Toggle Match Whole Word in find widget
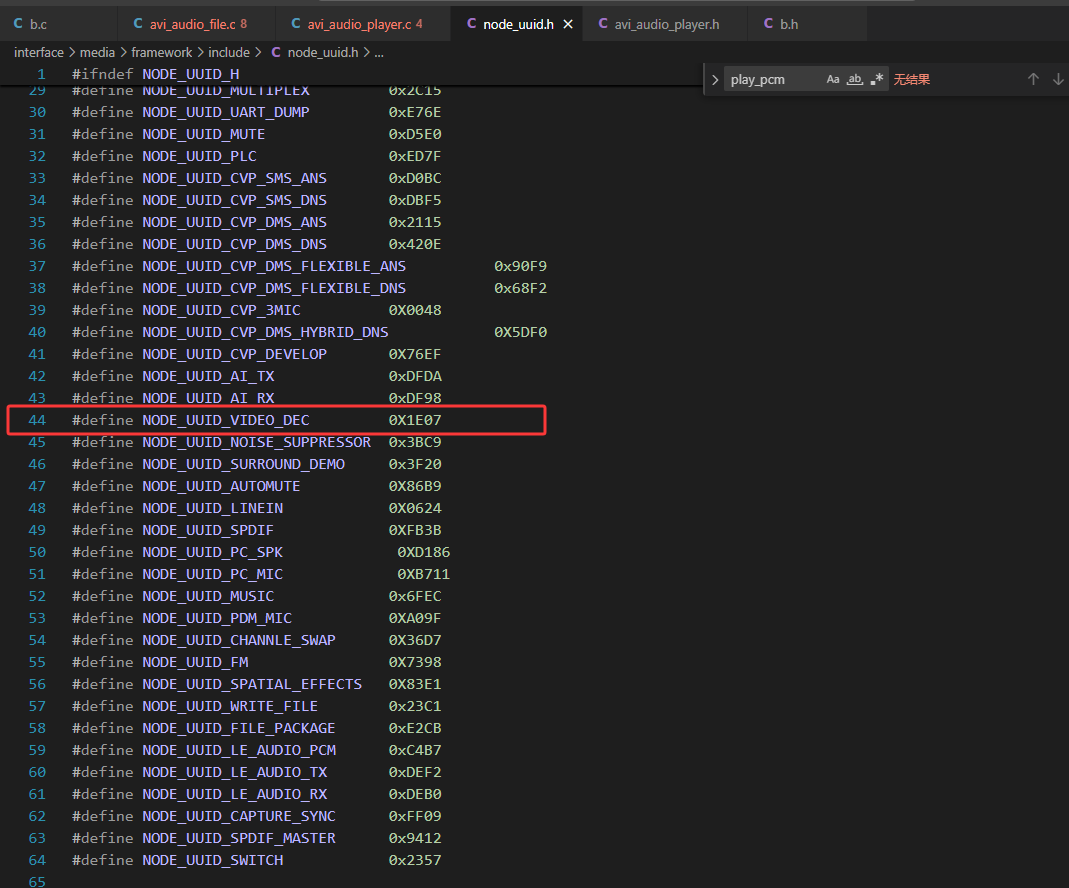This screenshot has width=1069, height=888. click(855, 79)
